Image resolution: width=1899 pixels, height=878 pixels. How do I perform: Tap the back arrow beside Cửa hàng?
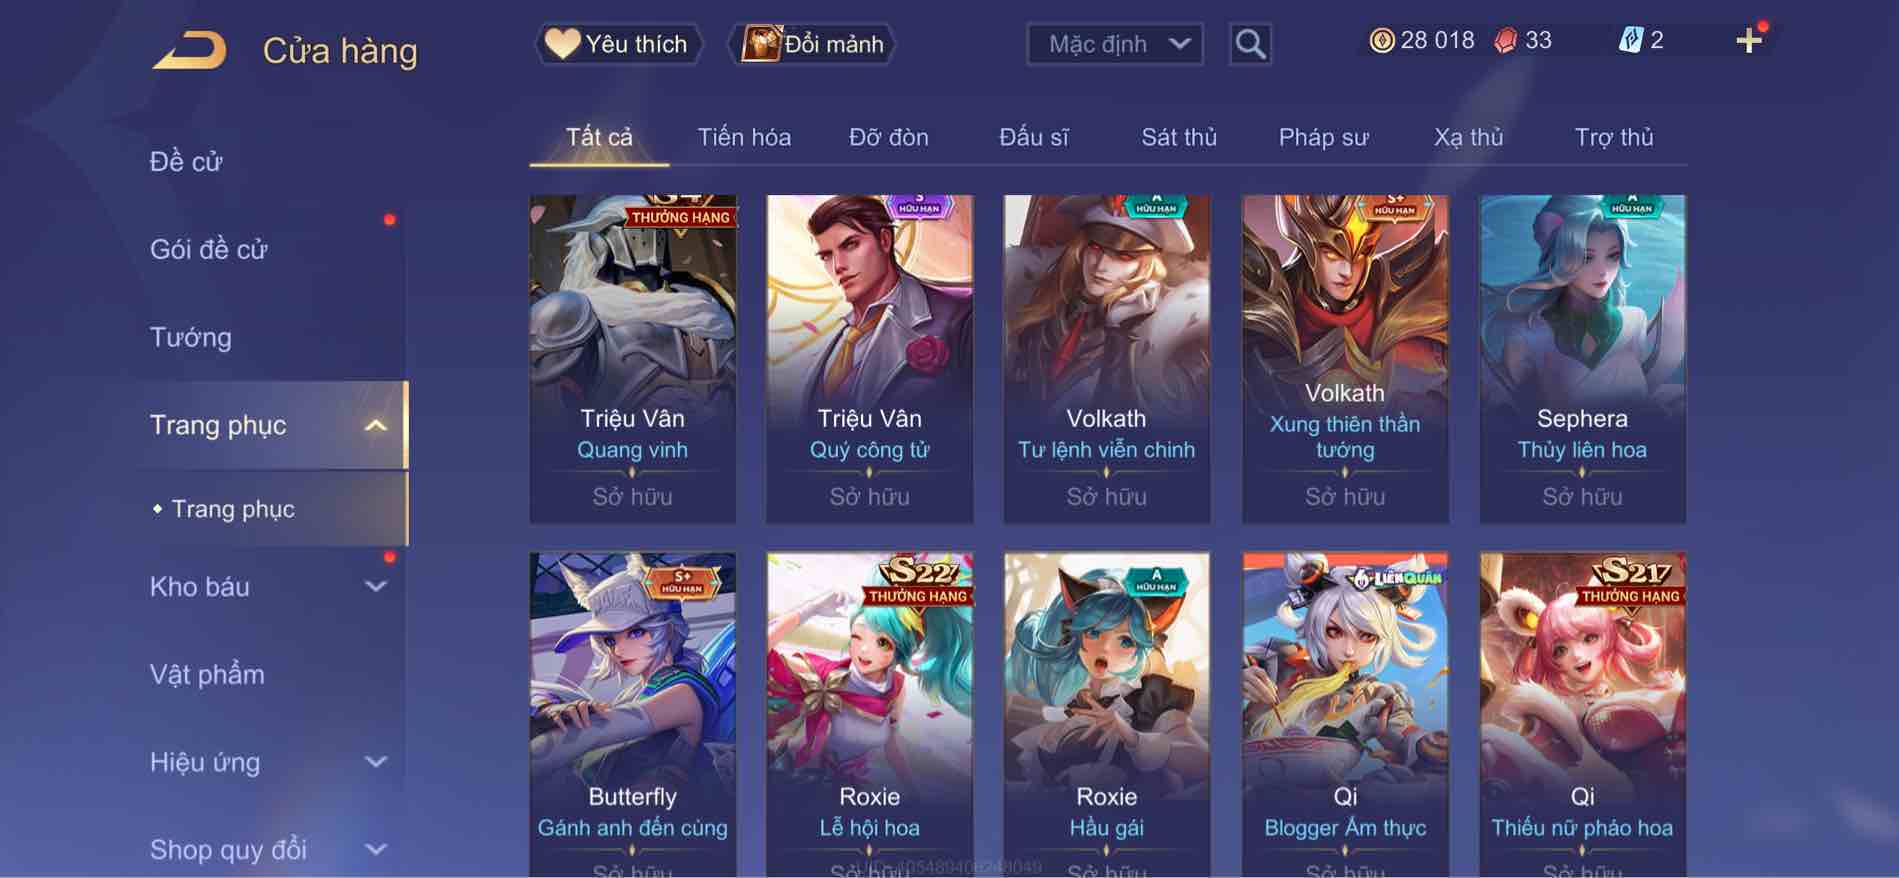(190, 50)
